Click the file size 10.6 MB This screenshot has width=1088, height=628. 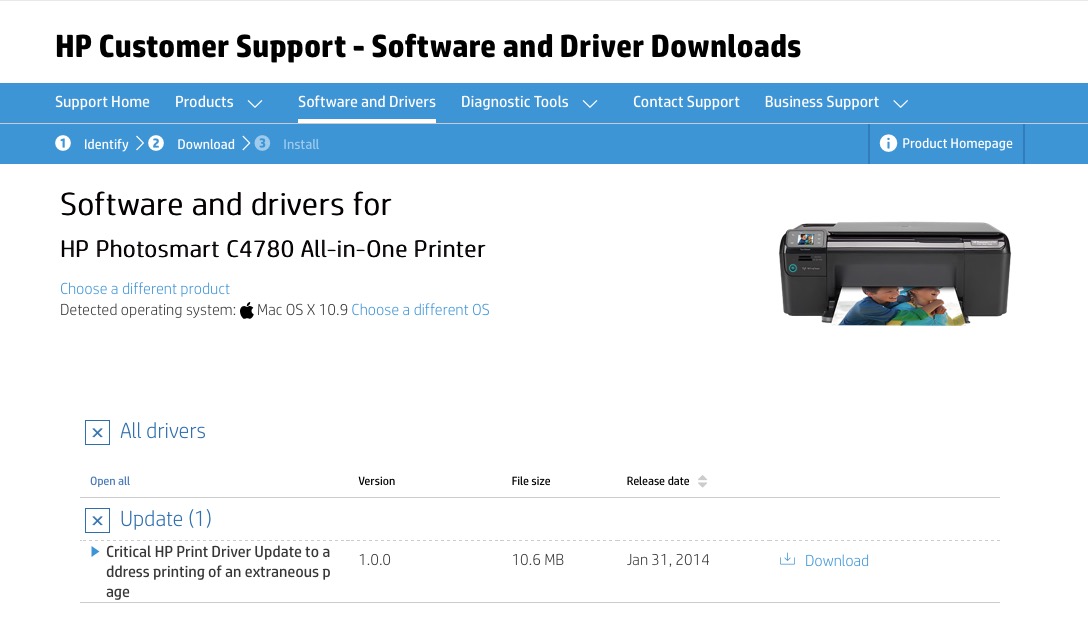[538, 559]
